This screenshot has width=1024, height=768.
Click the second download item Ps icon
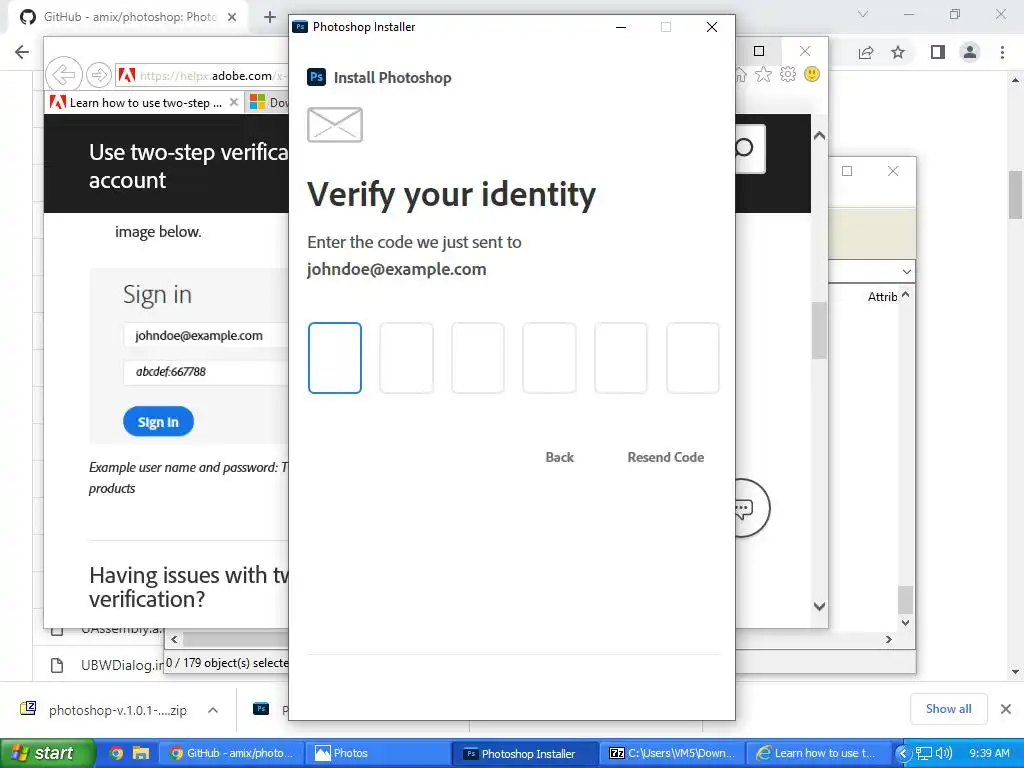point(261,709)
